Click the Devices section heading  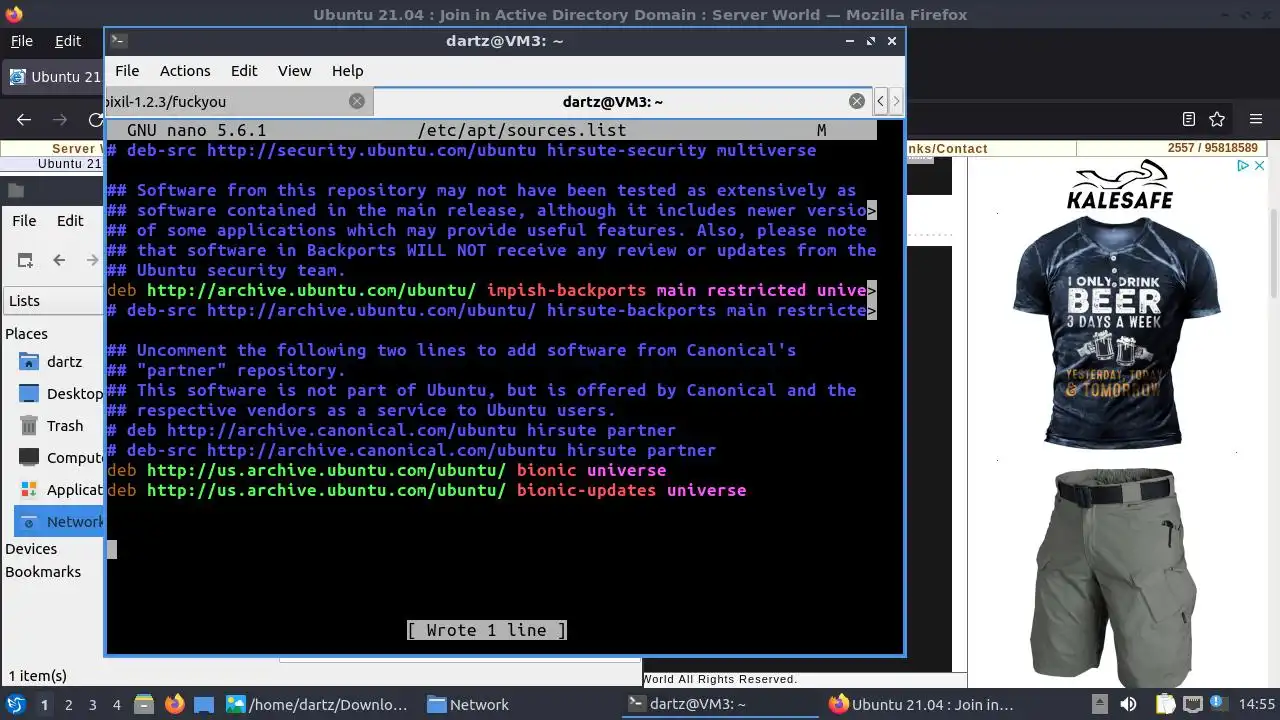point(31,548)
